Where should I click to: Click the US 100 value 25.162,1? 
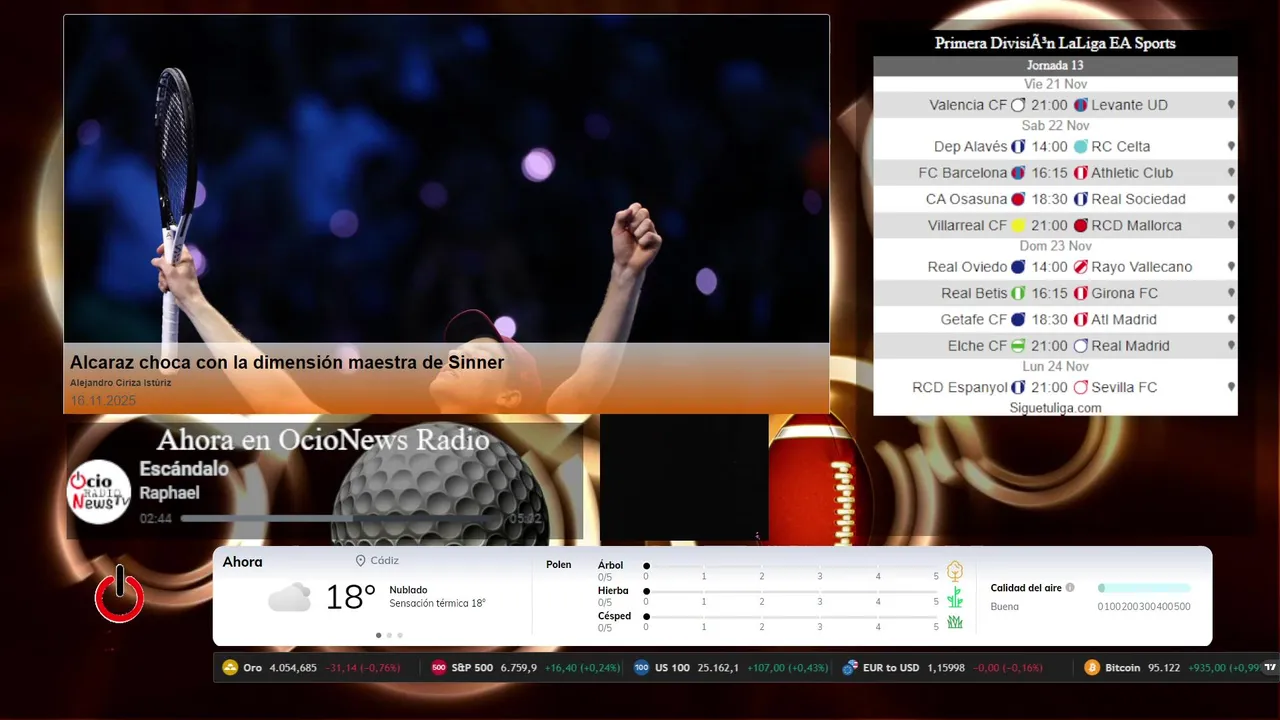point(718,668)
